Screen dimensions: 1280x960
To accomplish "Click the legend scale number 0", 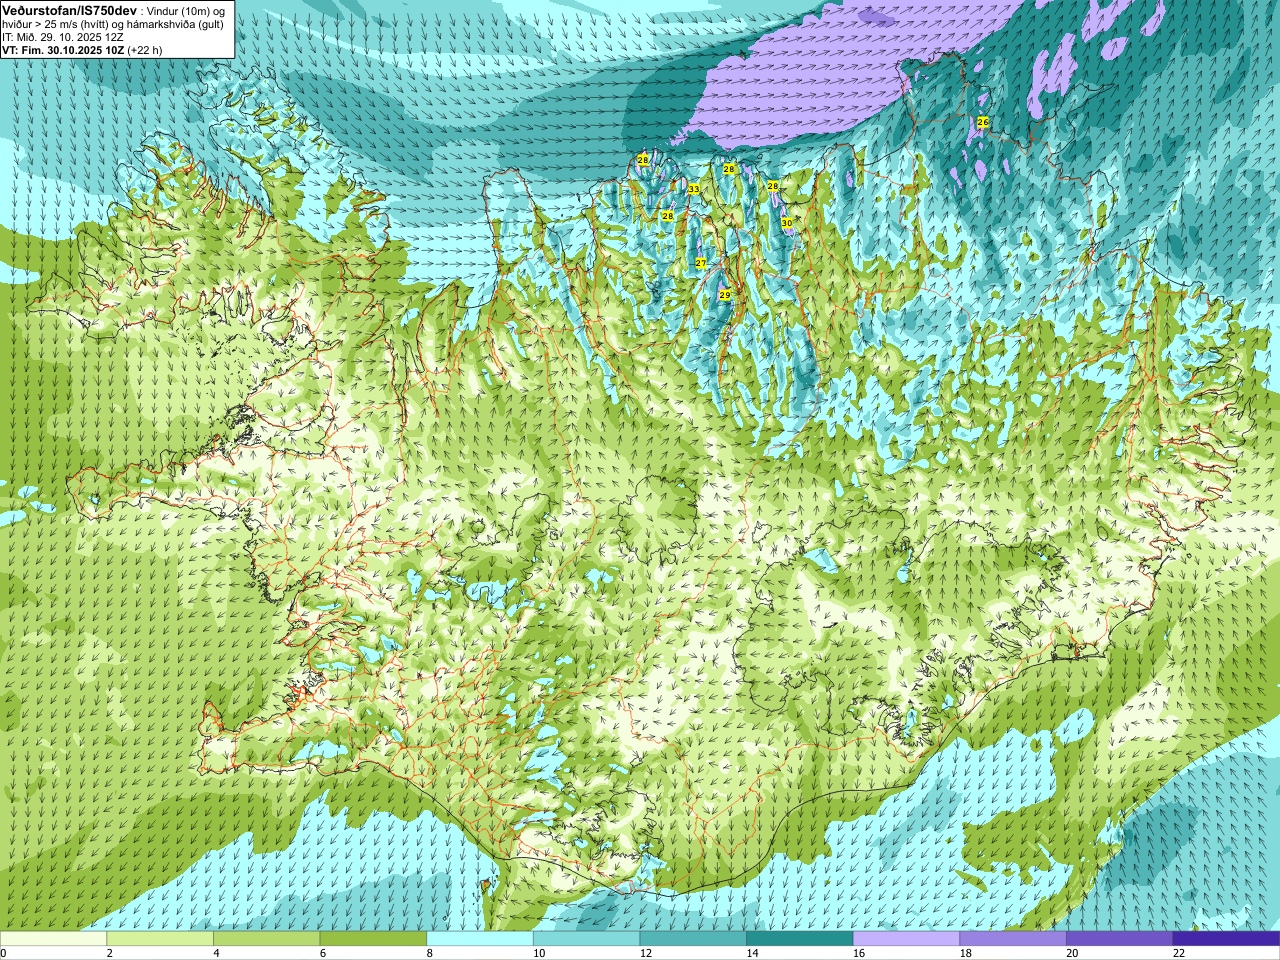I will click(x=4, y=953).
